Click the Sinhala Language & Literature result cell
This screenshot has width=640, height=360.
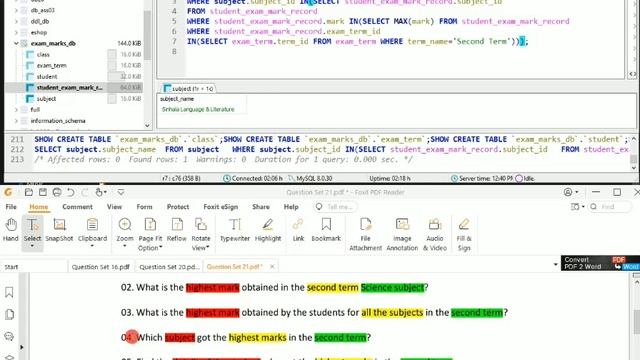click(x=198, y=109)
